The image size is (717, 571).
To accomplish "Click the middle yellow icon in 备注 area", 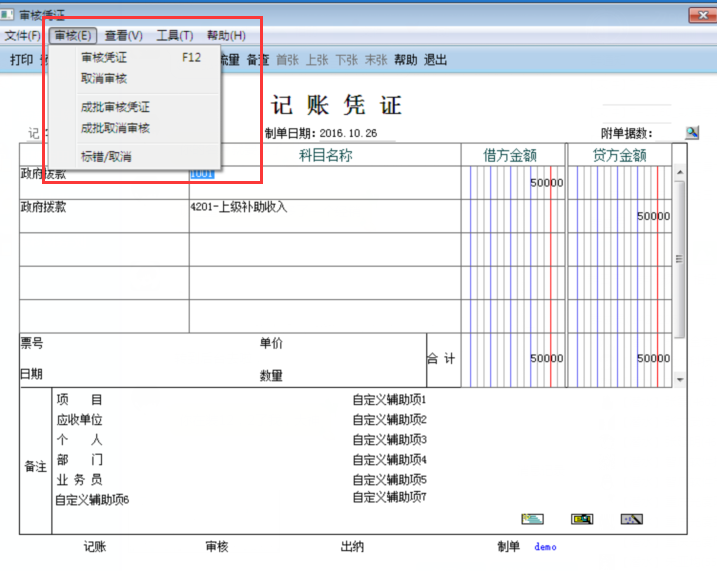I will click(x=582, y=519).
